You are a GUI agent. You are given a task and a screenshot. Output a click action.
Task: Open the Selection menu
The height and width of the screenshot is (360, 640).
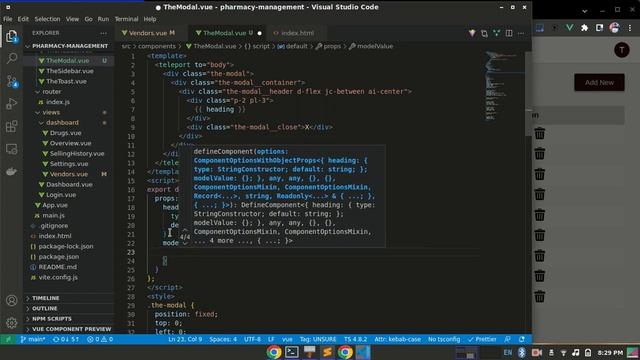[x=47, y=19]
